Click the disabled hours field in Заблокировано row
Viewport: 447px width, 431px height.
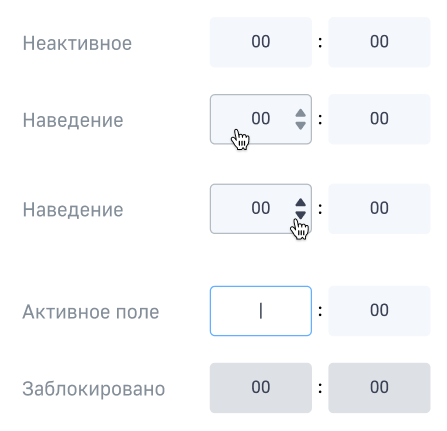click(x=261, y=388)
